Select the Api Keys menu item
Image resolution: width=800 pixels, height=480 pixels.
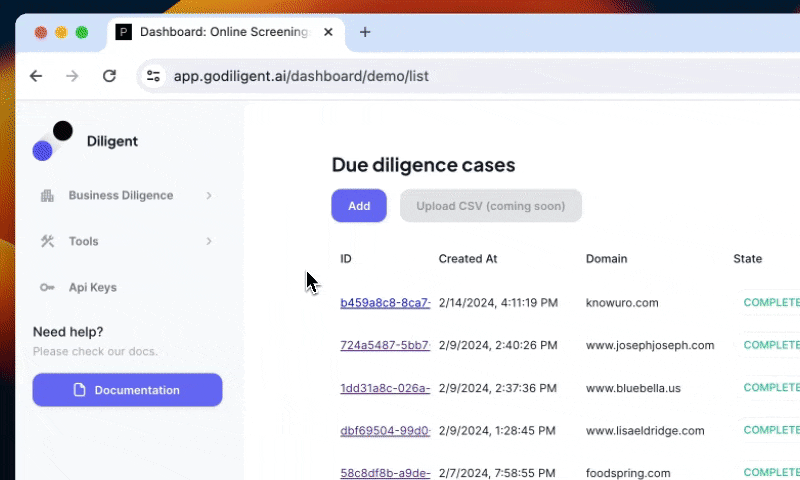pos(92,287)
